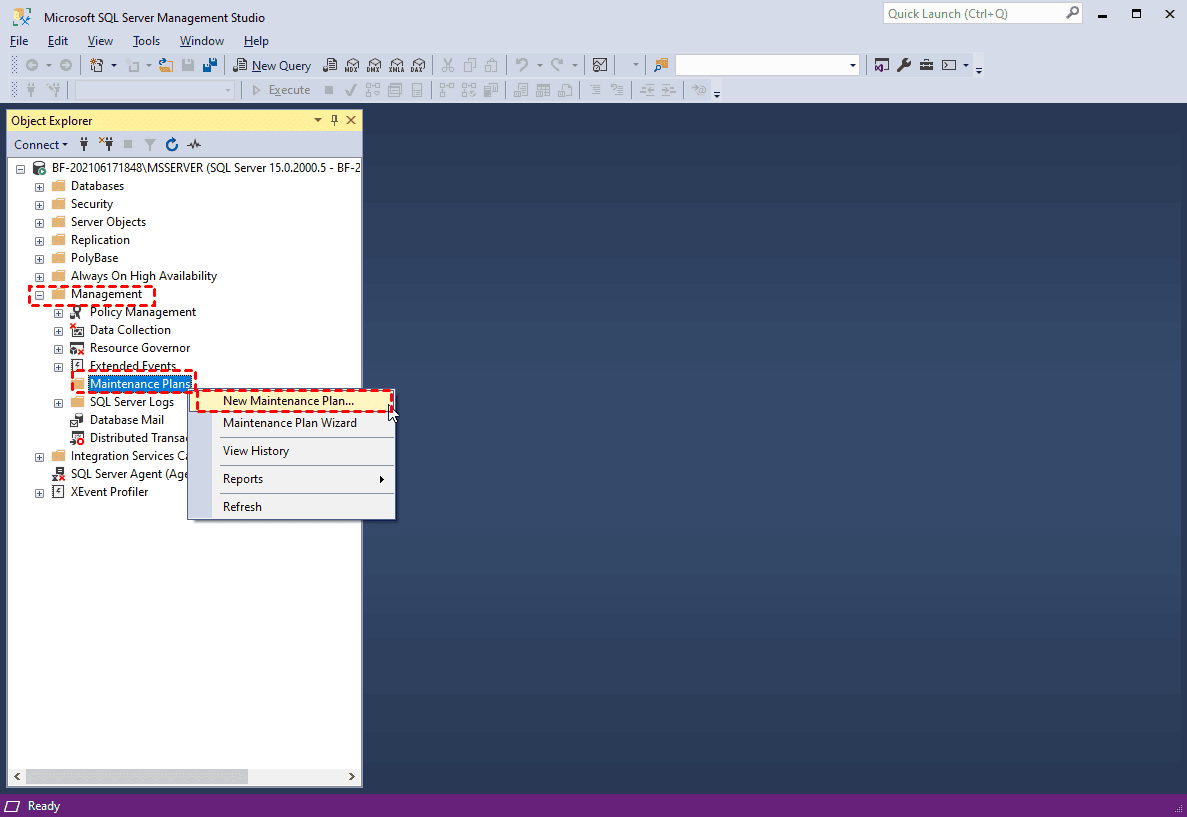Open Object Explorer window position dropdown

(318, 120)
